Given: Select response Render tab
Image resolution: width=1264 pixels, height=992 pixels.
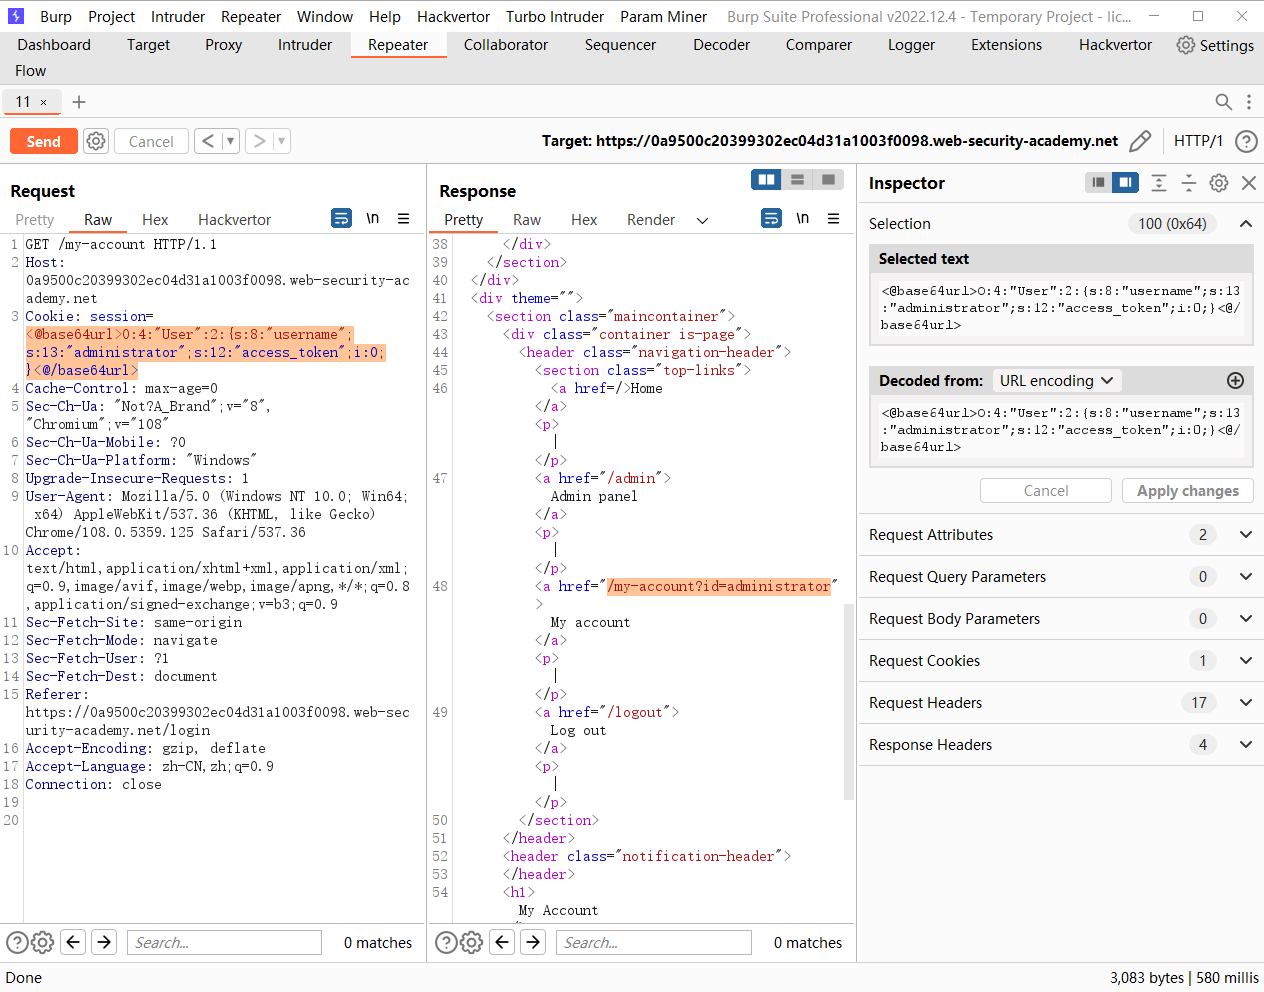Looking at the screenshot, I should tap(651, 220).
